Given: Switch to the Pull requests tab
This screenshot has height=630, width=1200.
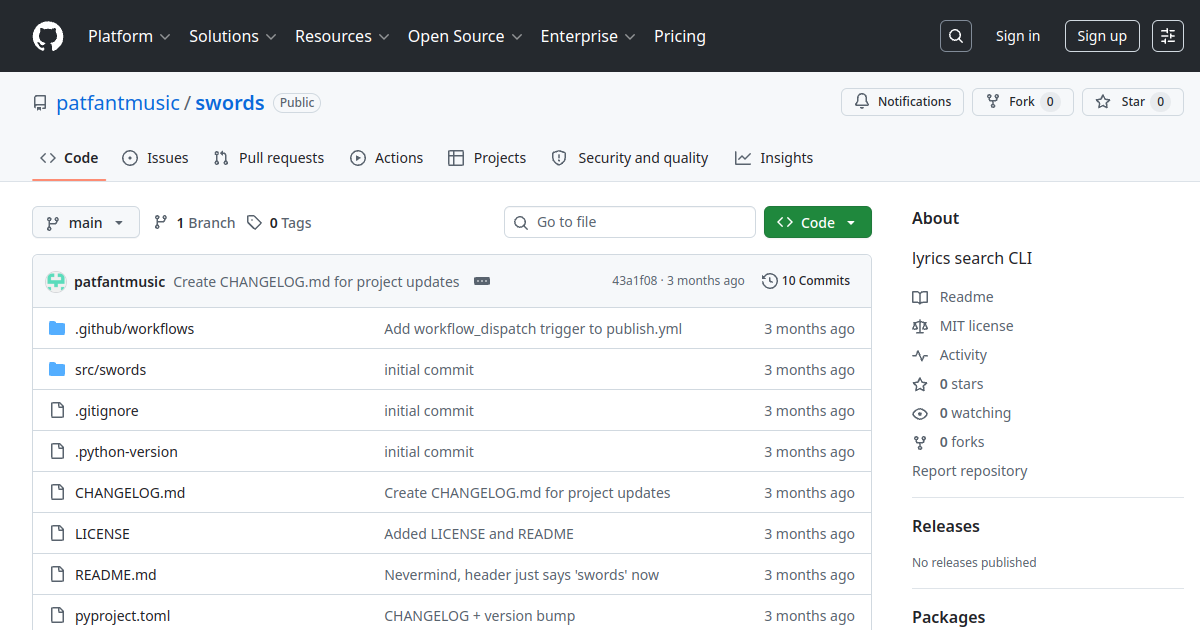Looking at the screenshot, I should pyautogui.click(x=269, y=158).
